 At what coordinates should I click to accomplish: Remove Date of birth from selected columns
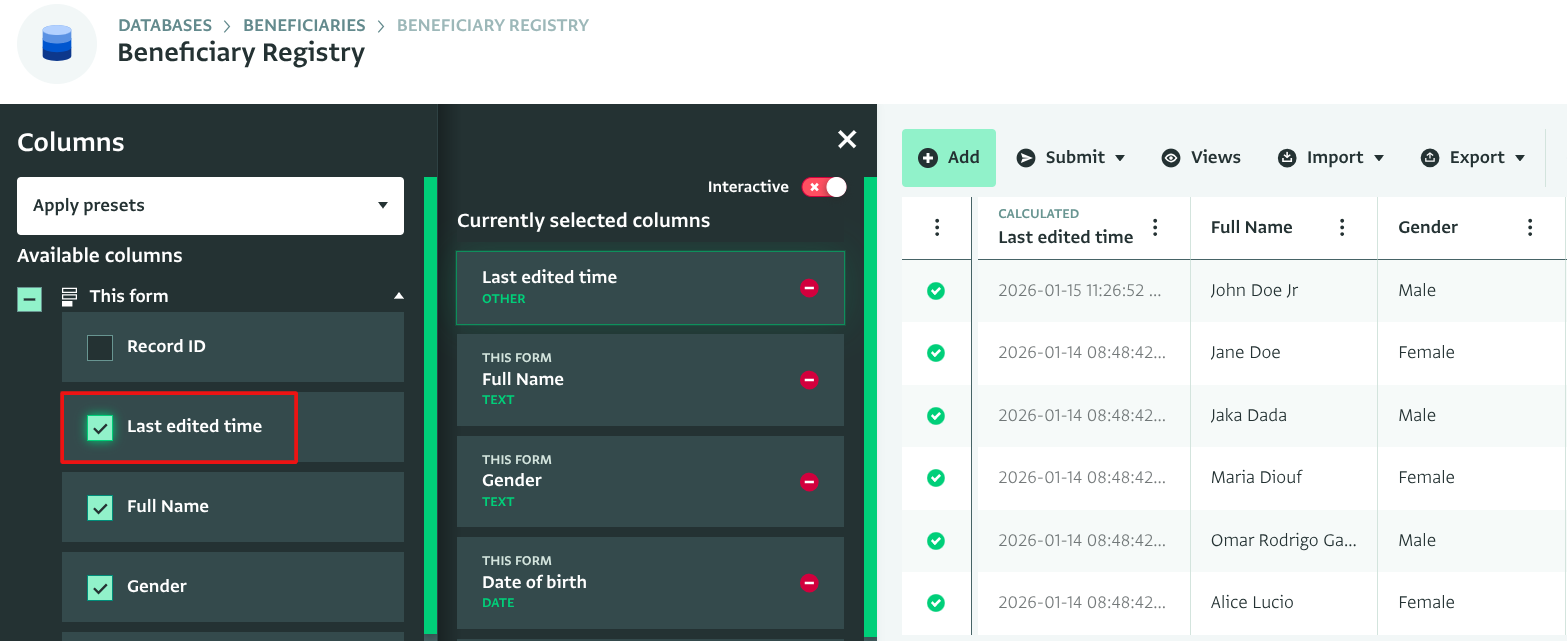coord(809,583)
